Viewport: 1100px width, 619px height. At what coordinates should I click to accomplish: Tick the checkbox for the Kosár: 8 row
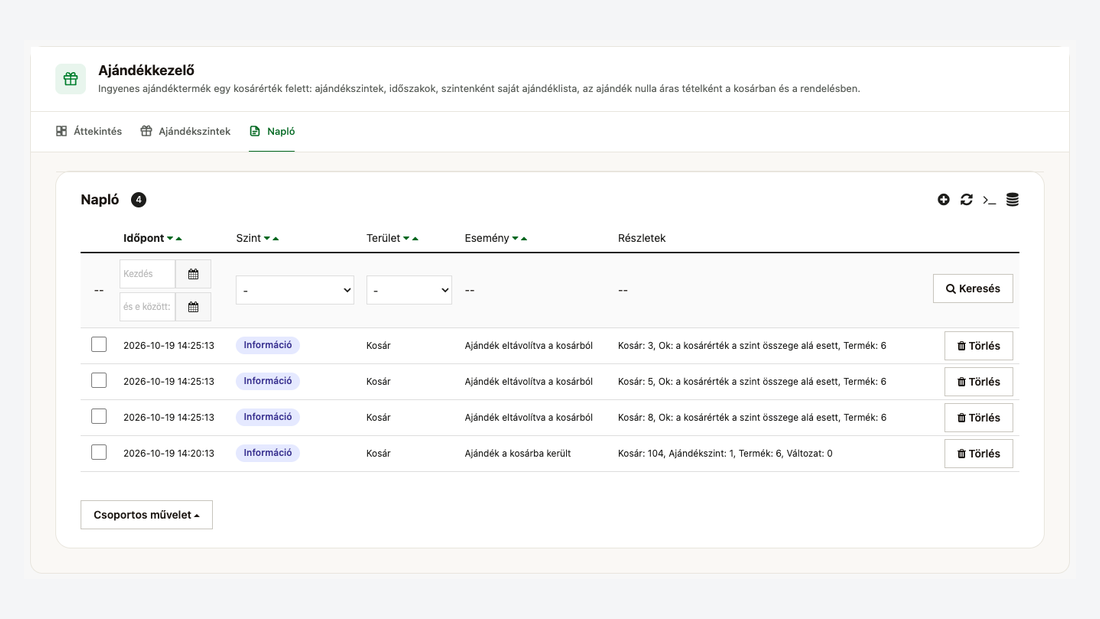[x=99, y=416]
